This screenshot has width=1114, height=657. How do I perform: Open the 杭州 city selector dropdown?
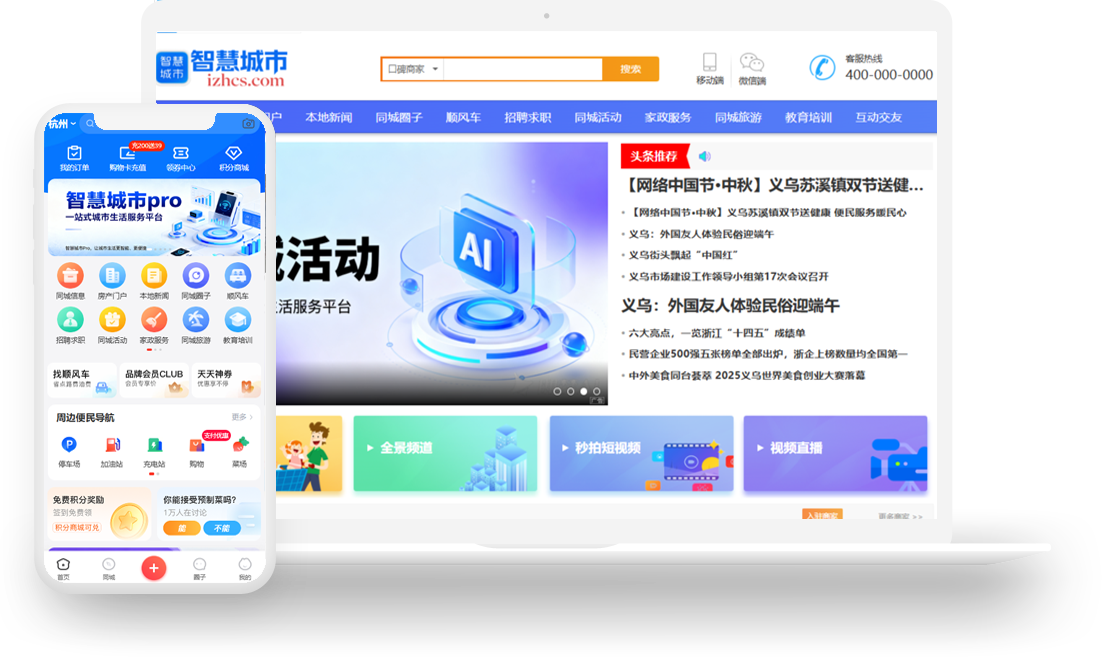[x=62, y=124]
